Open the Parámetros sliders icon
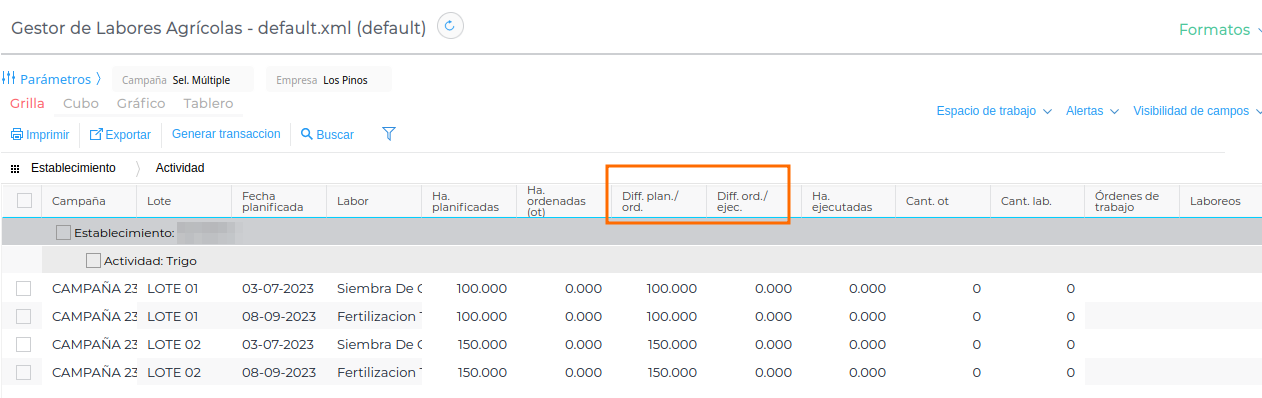The width and height of the screenshot is (1262, 398). point(9,79)
